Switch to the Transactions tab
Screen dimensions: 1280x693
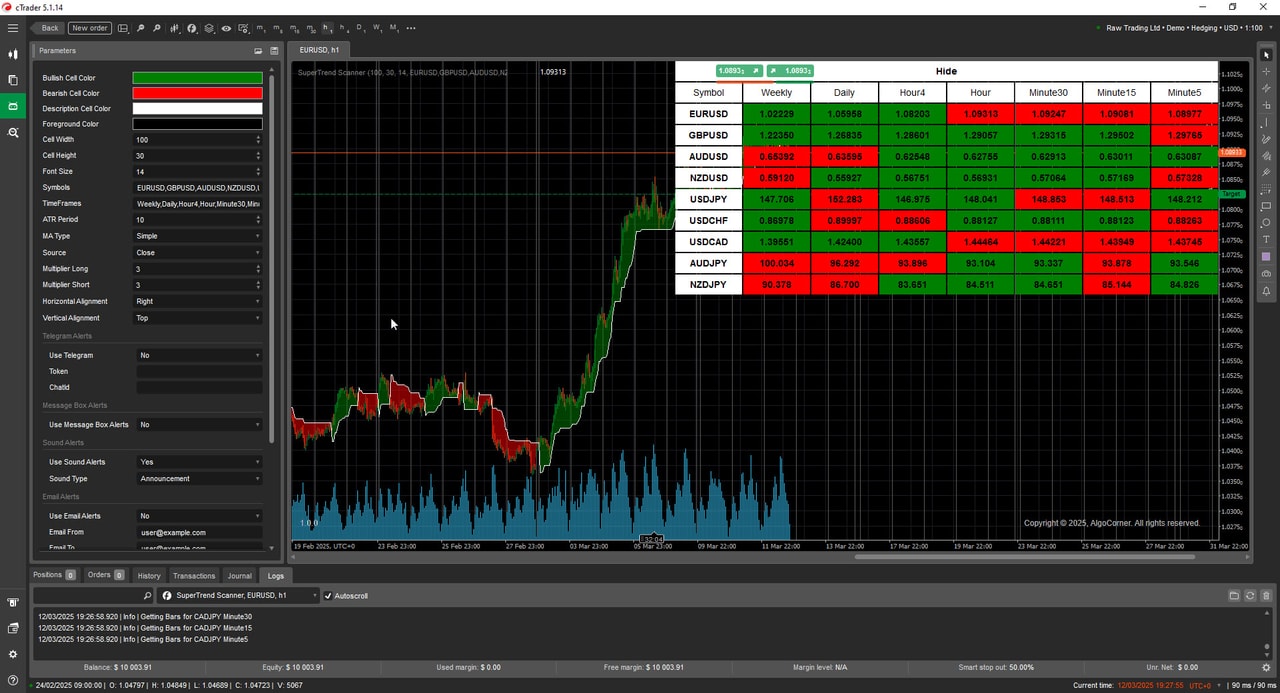(193, 575)
